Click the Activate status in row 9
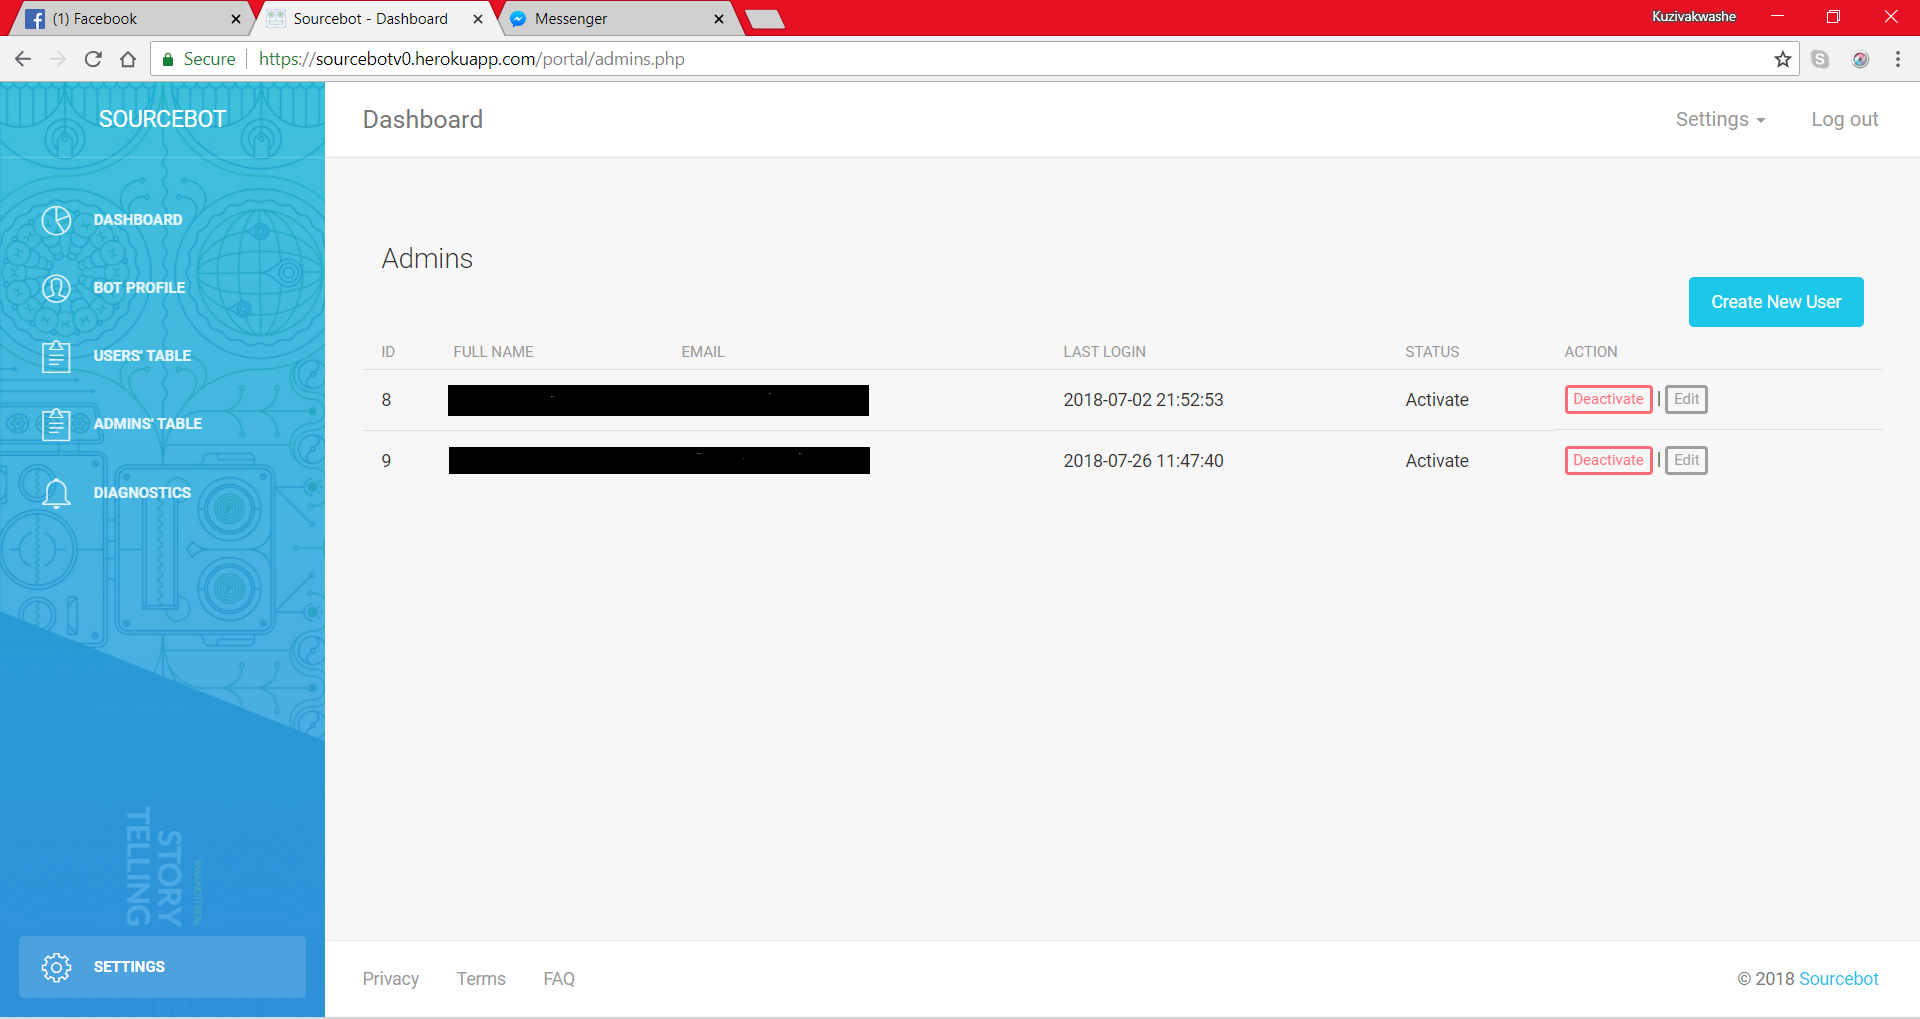This screenshot has height=1019, width=1920. (1437, 461)
